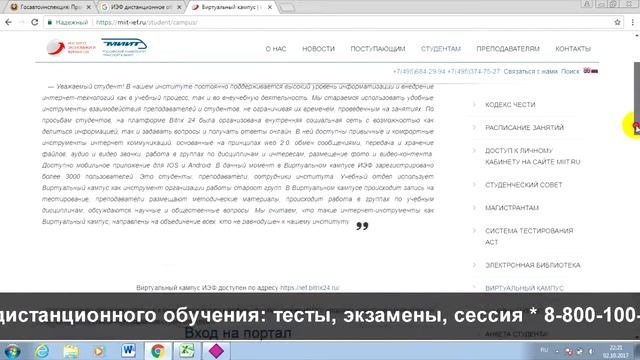The height and width of the screenshot is (360, 640).
Task: Open КОДЕКС ЧЕСТИ sidebar link
Action: 510,105
